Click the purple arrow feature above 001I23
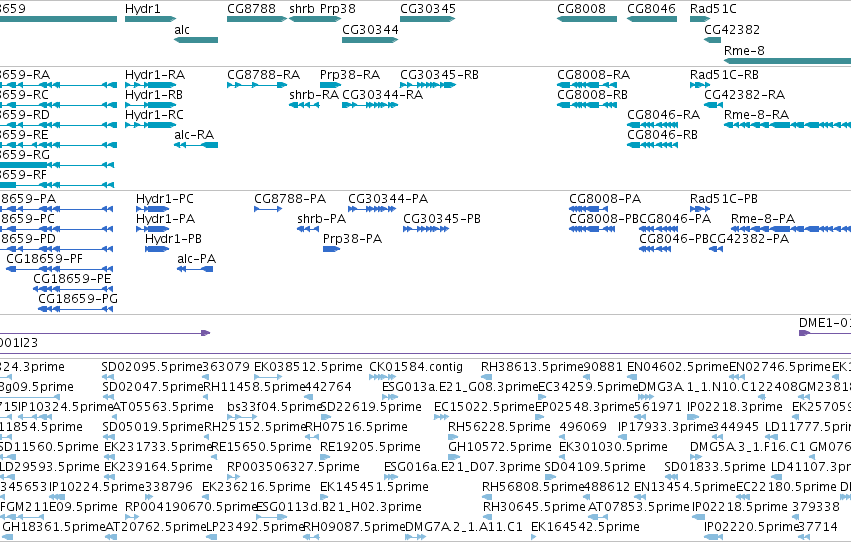This screenshot has width=851, height=542. [x=105, y=333]
